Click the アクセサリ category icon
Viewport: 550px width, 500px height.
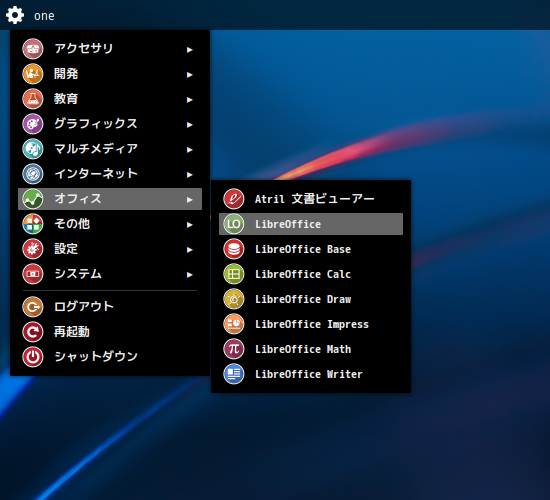point(33,49)
